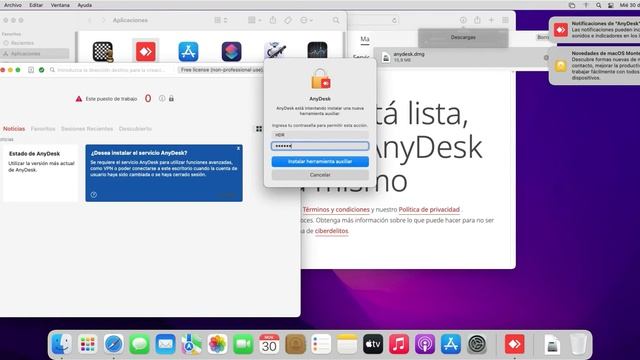Screen dimensions: 640x360
Task: Click the info icon next to the workstation ID
Action: point(162,98)
